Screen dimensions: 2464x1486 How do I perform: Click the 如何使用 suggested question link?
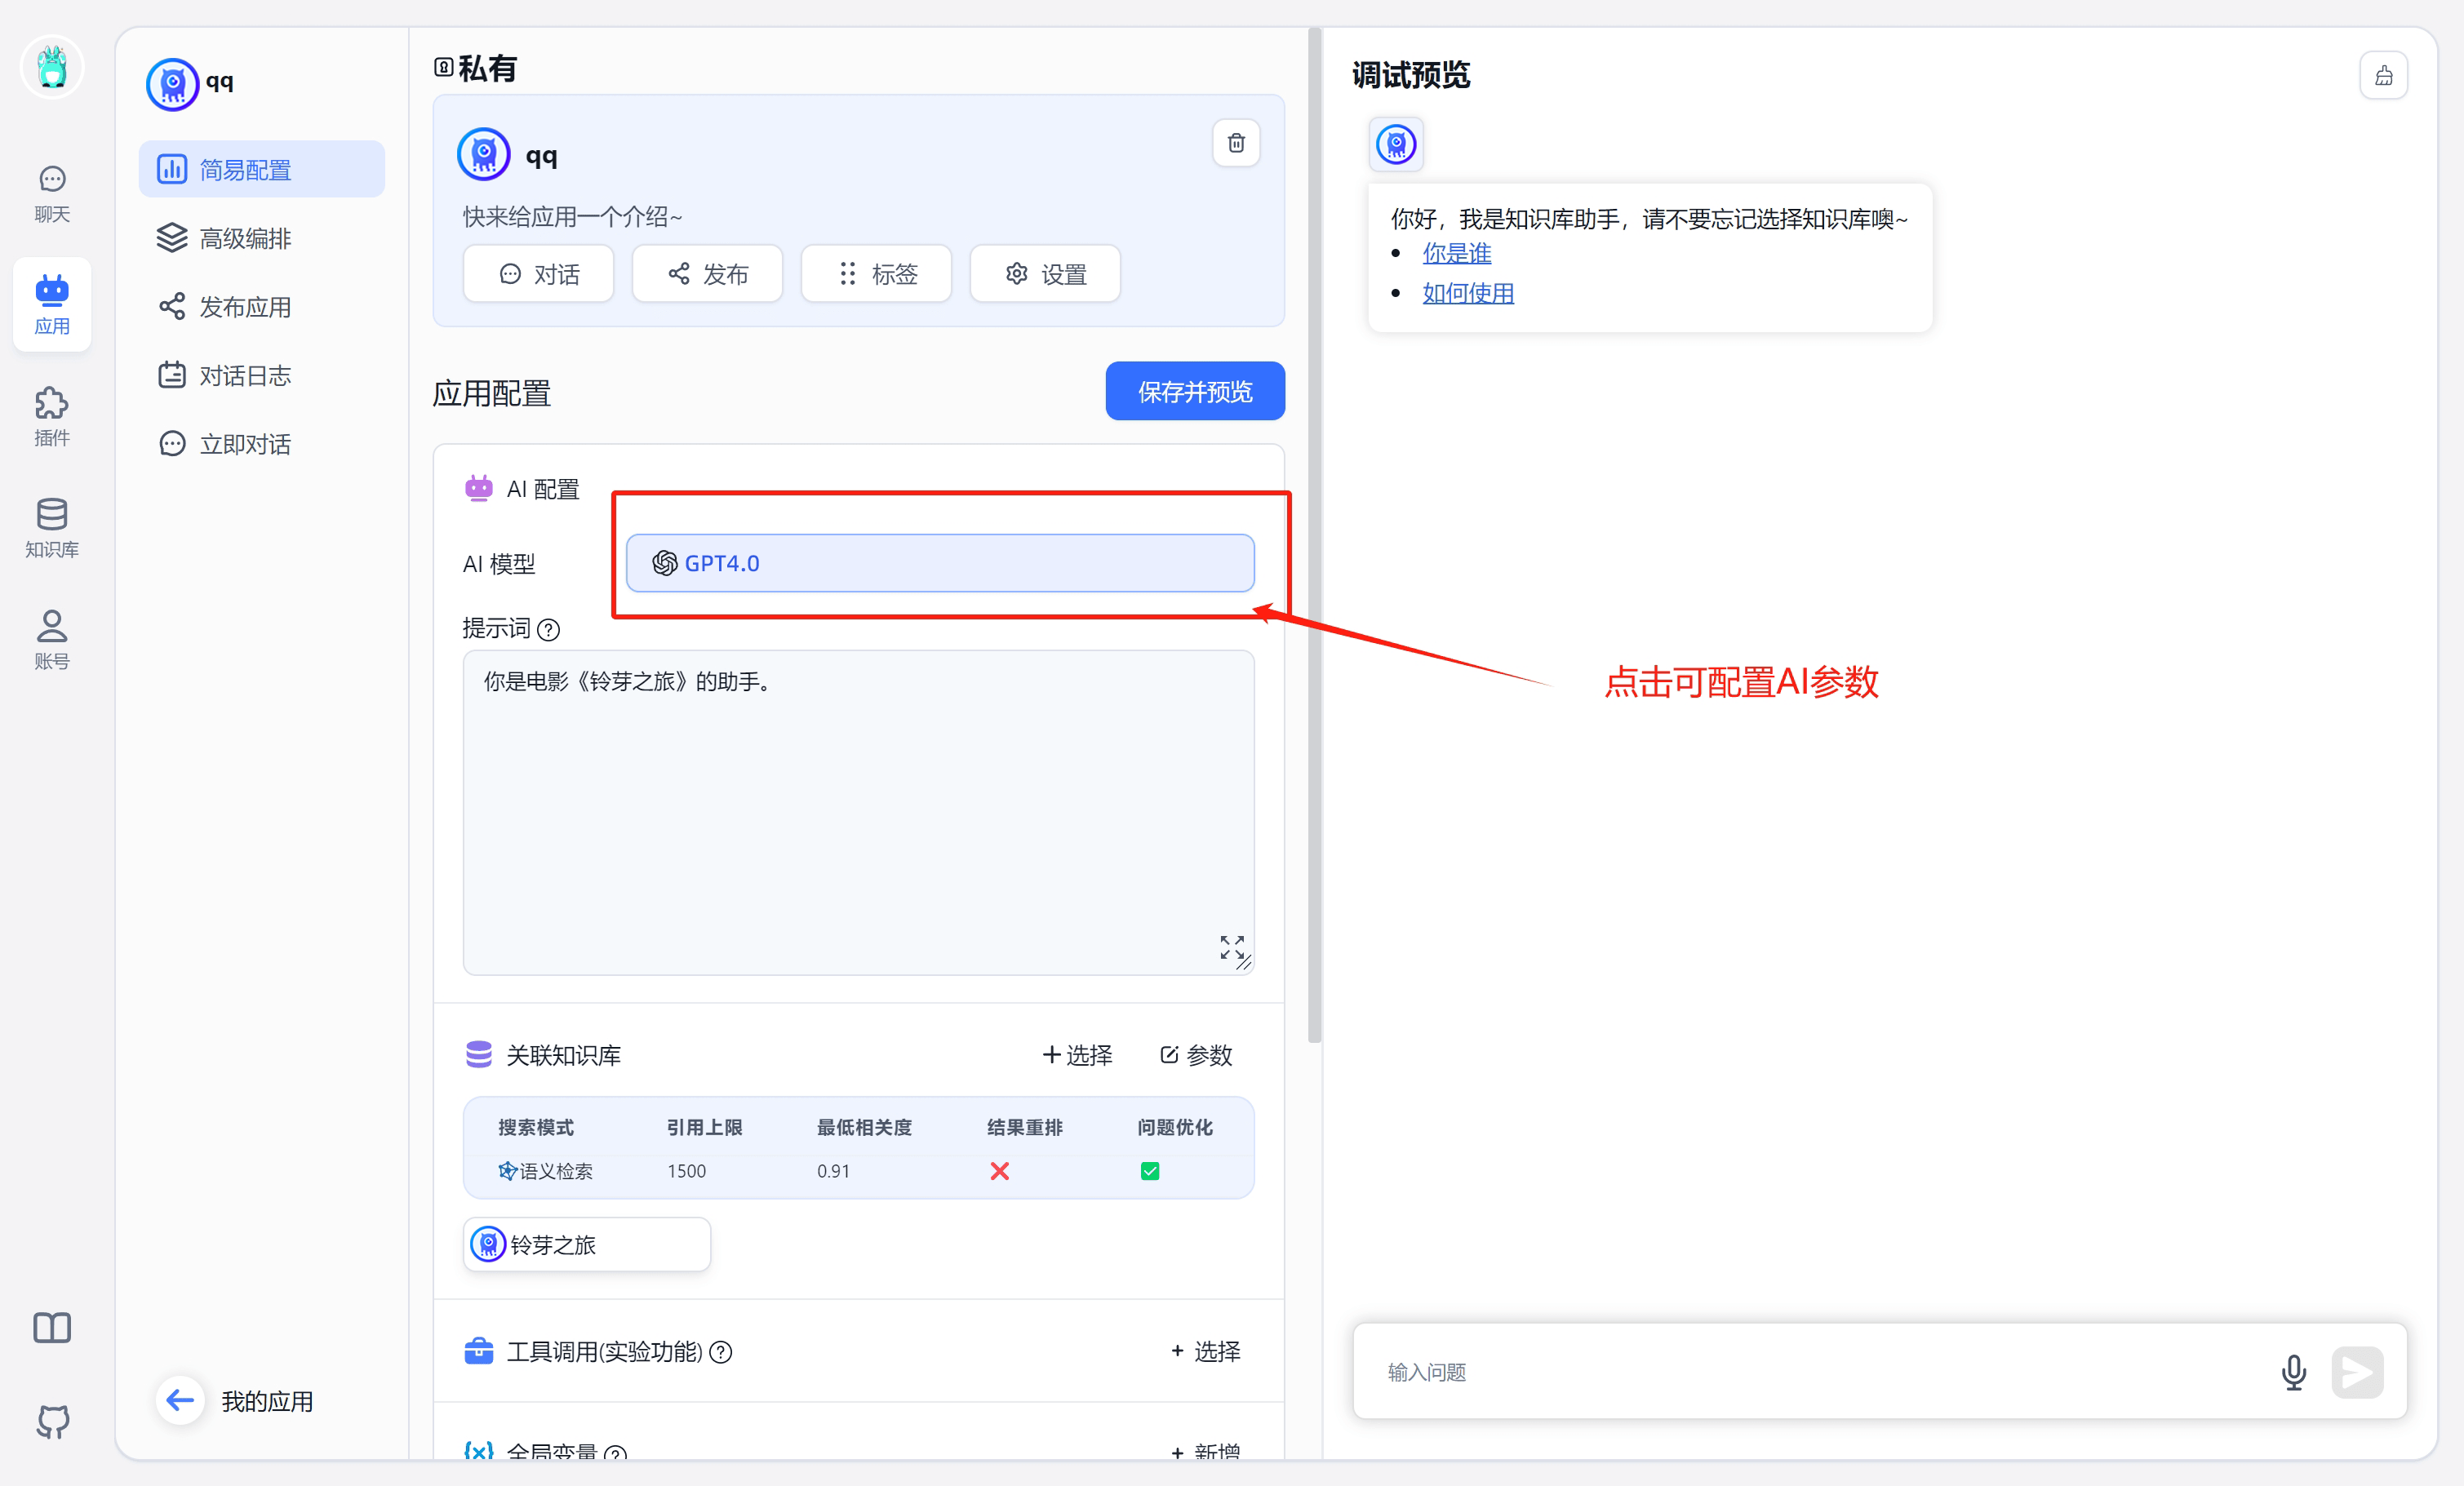pos(1468,293)
